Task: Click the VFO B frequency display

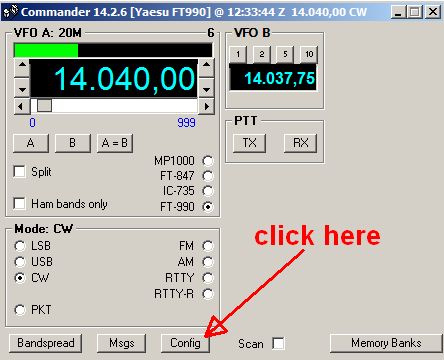Action: [x=273, y=78]
